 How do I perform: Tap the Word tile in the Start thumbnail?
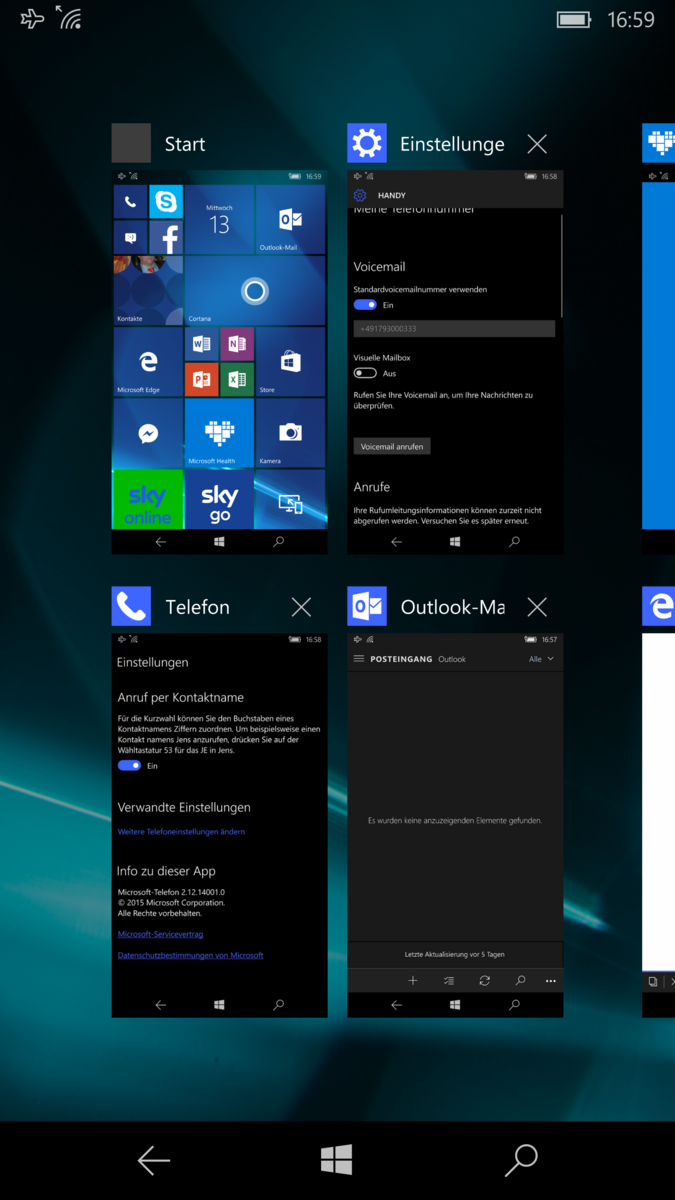[x=201, y=344]
